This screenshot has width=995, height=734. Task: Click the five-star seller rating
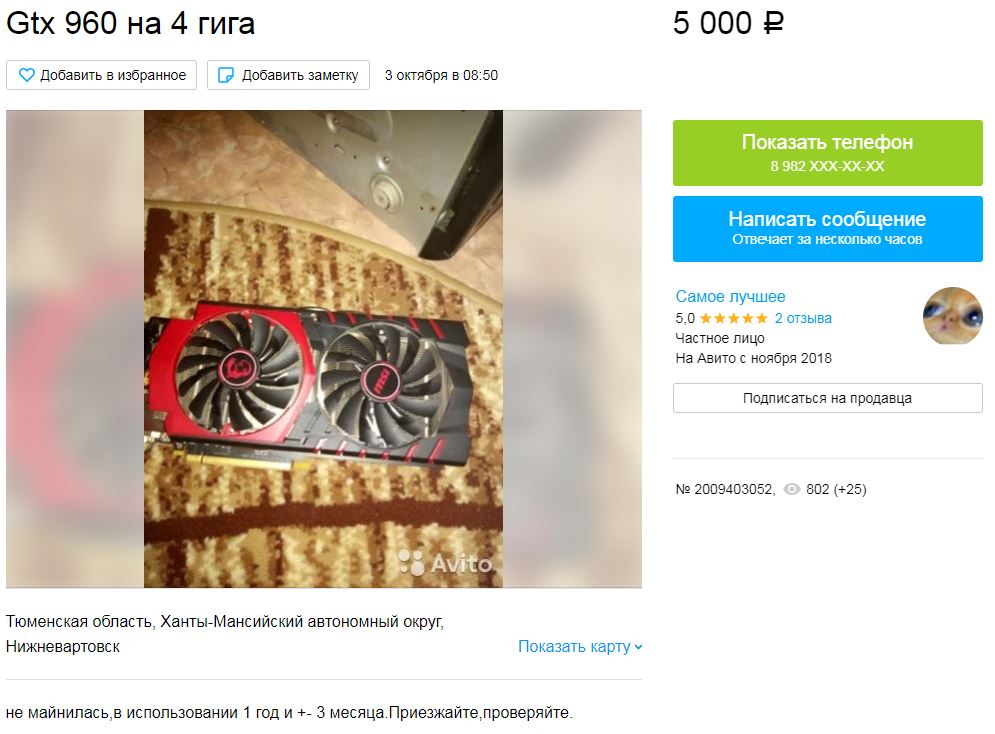point(734,318)
